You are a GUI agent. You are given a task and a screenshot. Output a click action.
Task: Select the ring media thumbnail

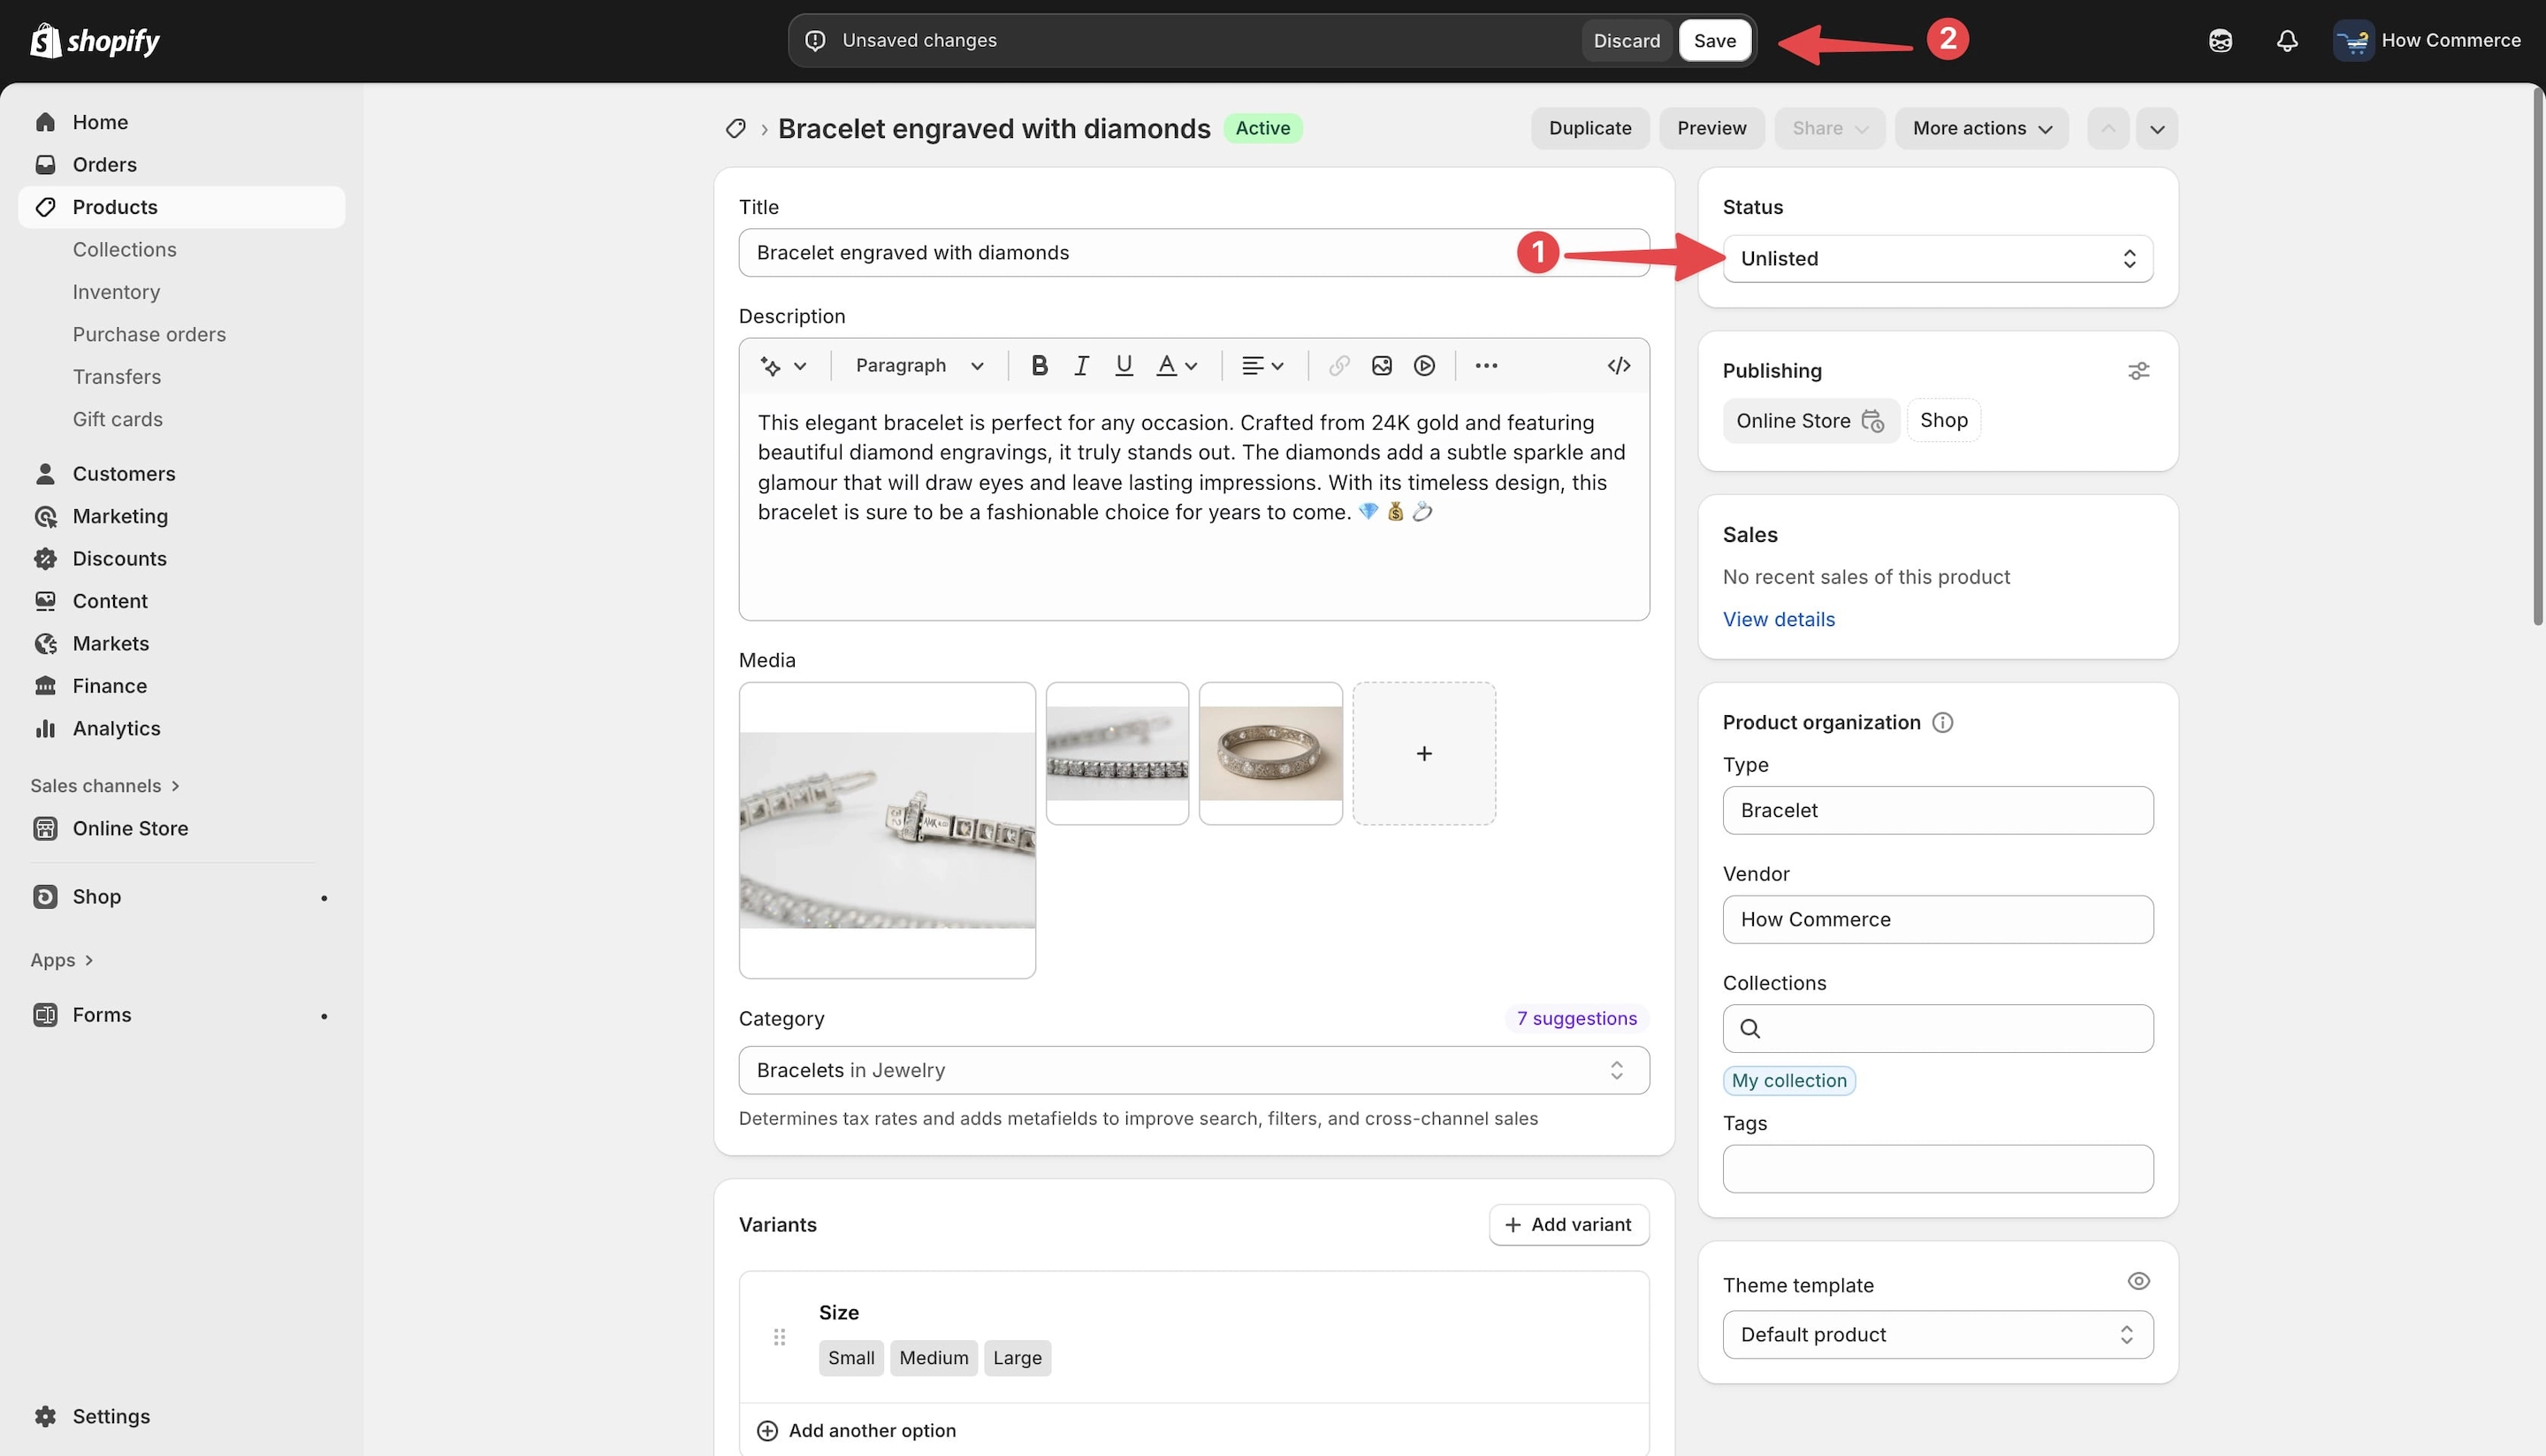tap(1270, 753)
